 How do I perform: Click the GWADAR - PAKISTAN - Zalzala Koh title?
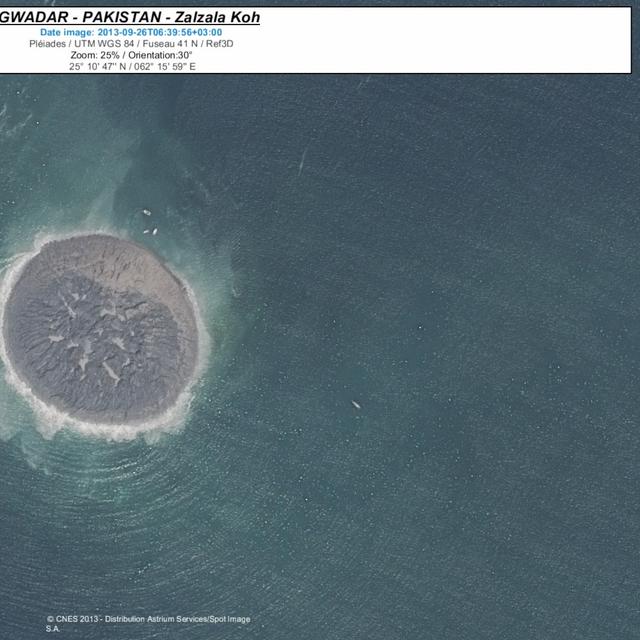point(130,17)
